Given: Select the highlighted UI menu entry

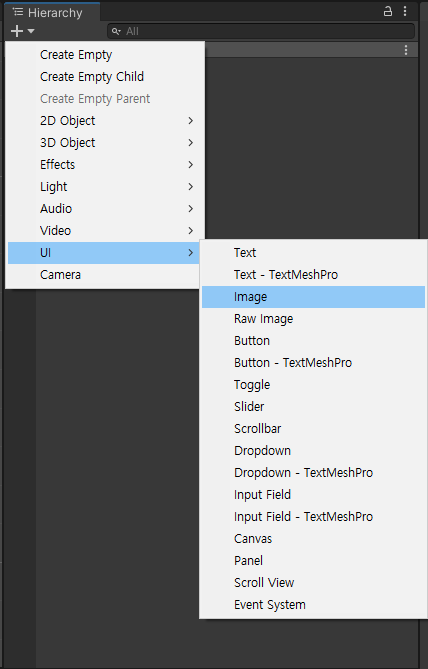Looking at the screenshot, I should pos(104,253).
